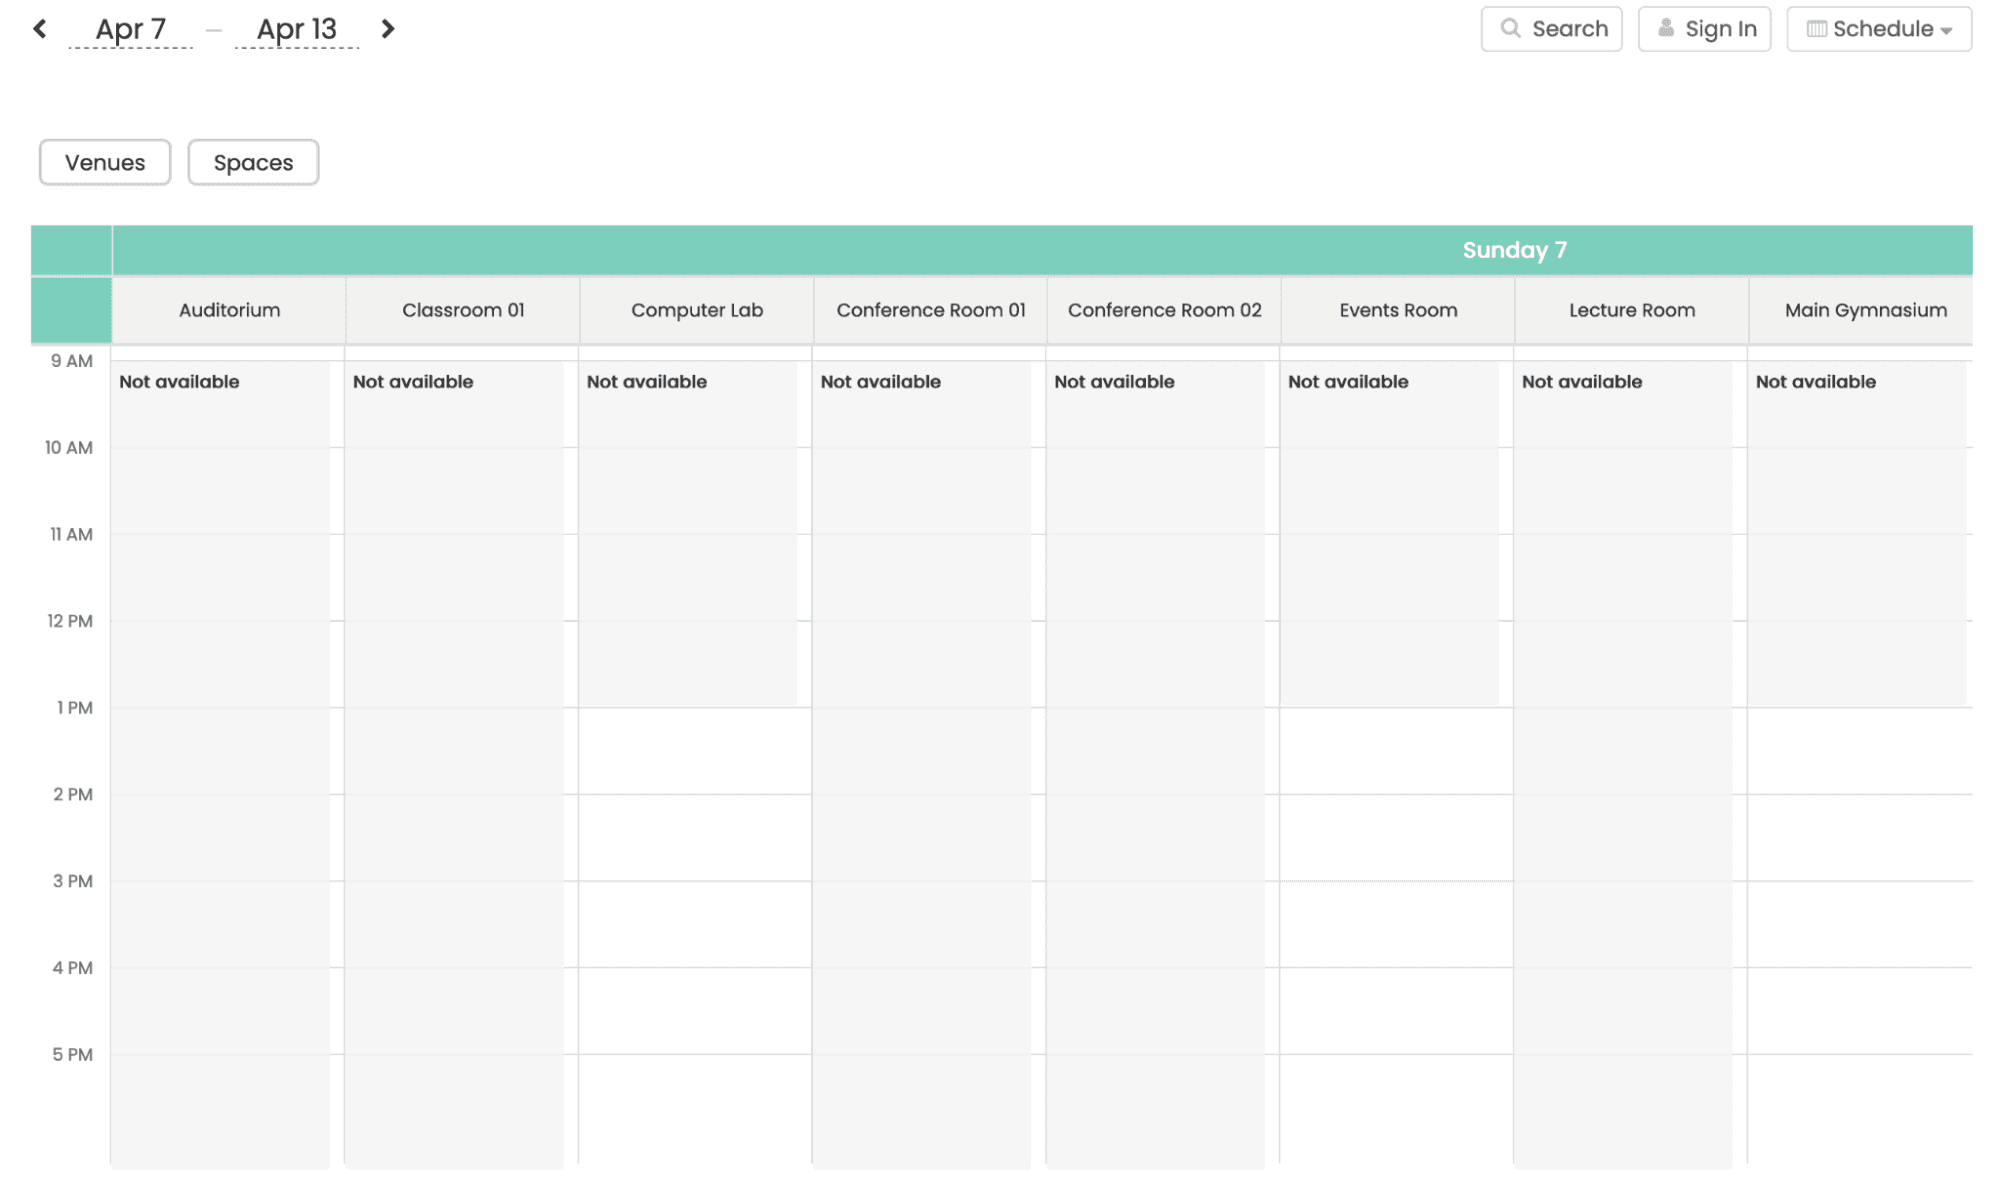Click the Conference Room 02 header
Screen dimensions: 1999x1188
click(x=1164, y=310)
